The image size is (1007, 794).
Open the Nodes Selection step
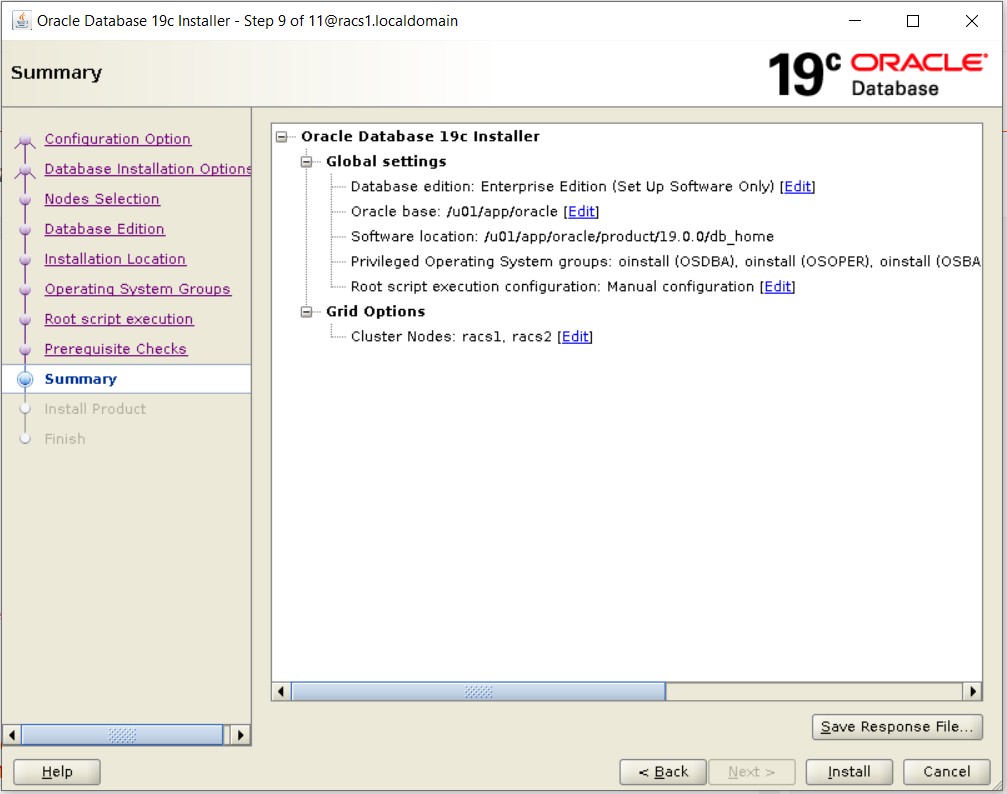point(102,199)
